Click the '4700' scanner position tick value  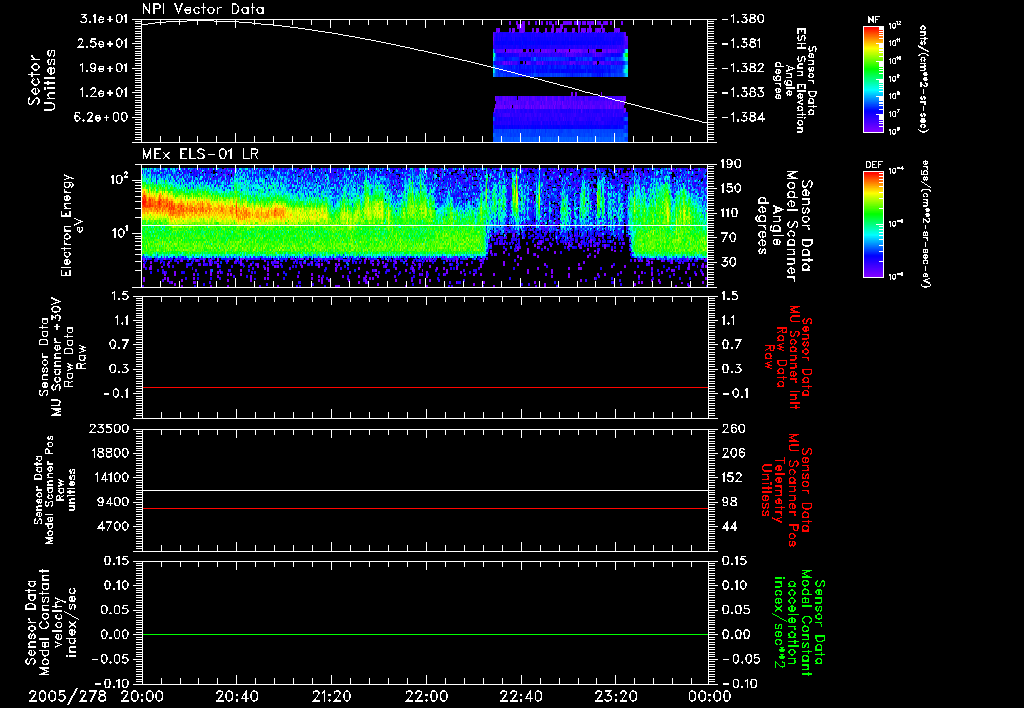[x=112, y=526]
